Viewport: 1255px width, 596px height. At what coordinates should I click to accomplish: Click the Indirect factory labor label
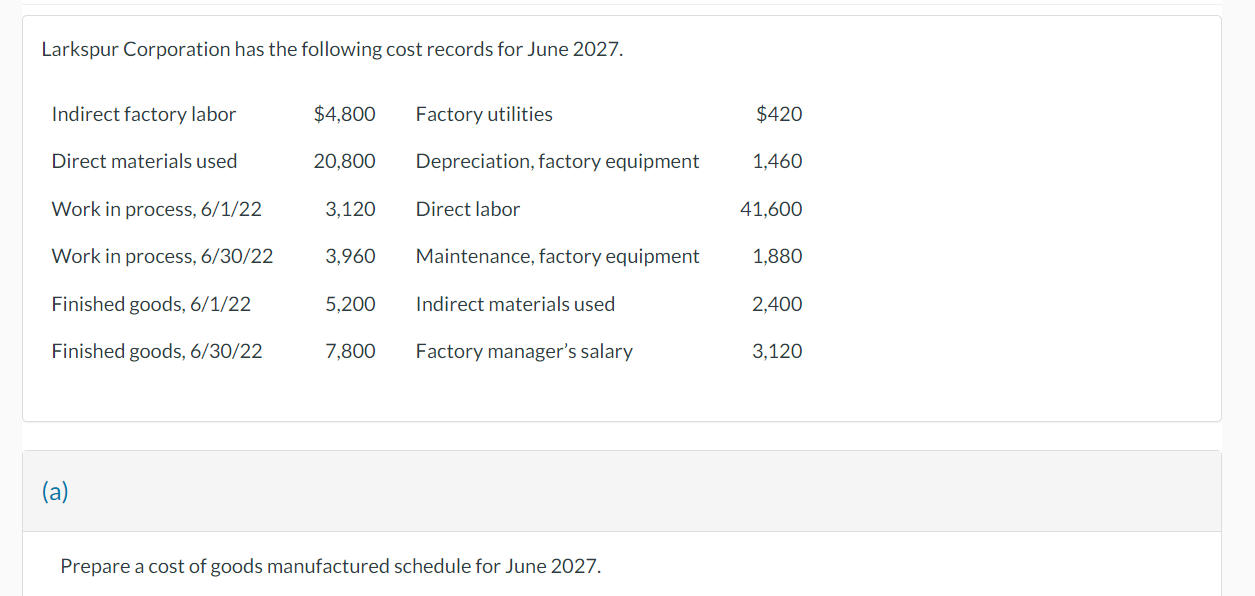pos(143,114)
